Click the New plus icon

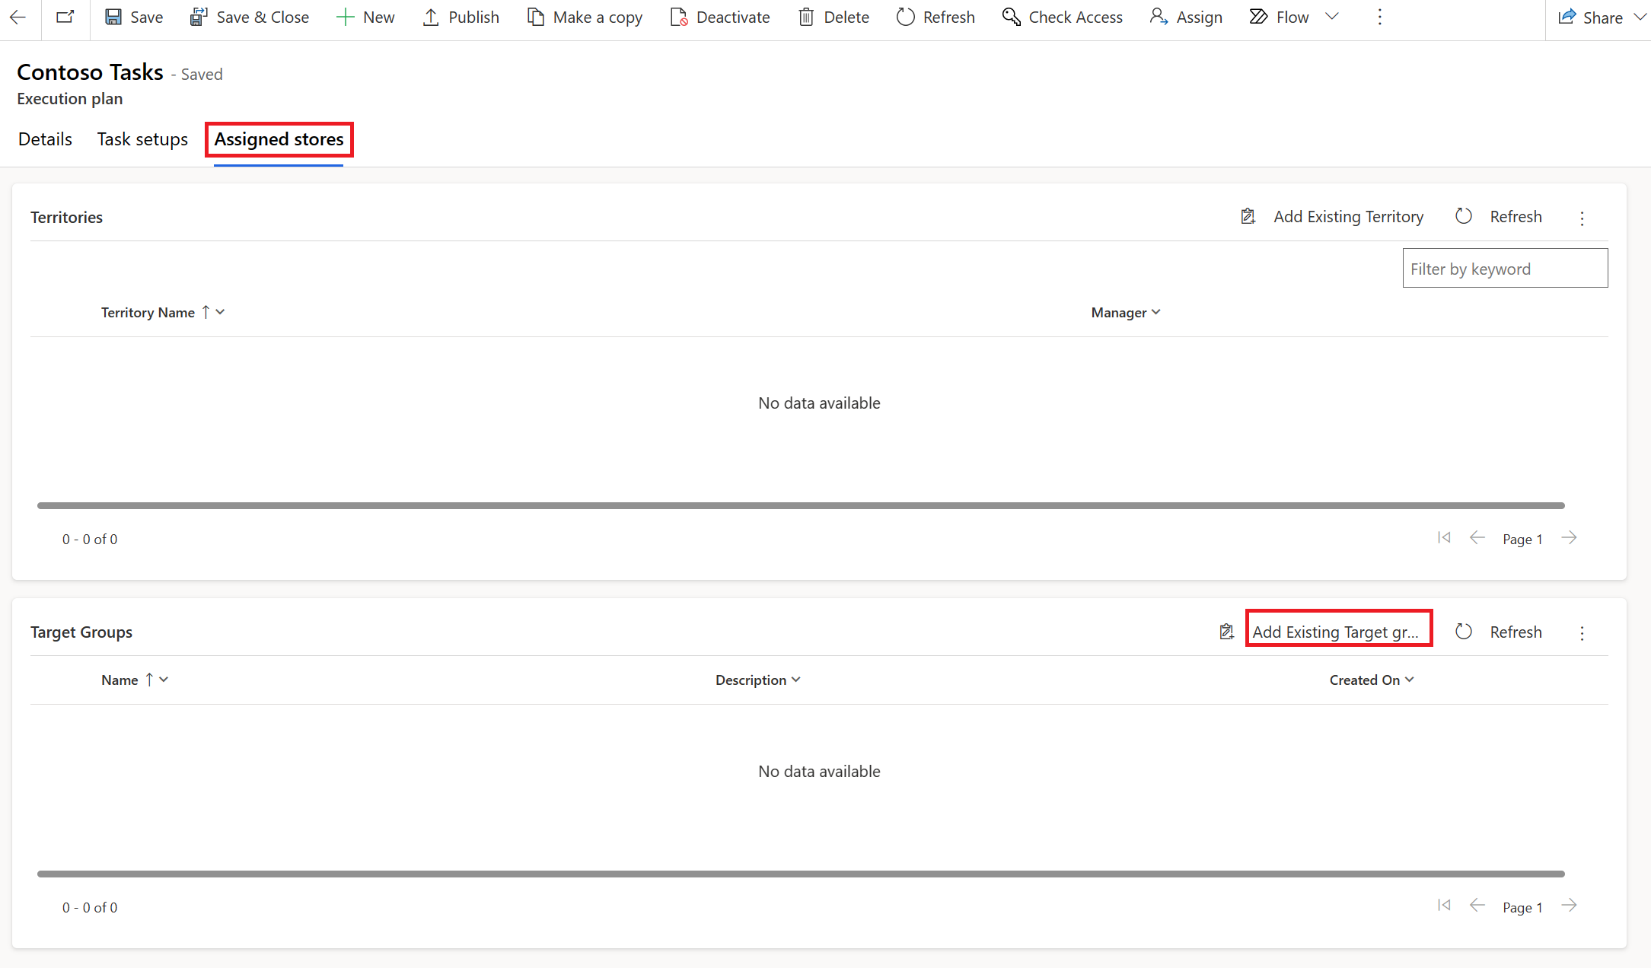tap(345, 17)
